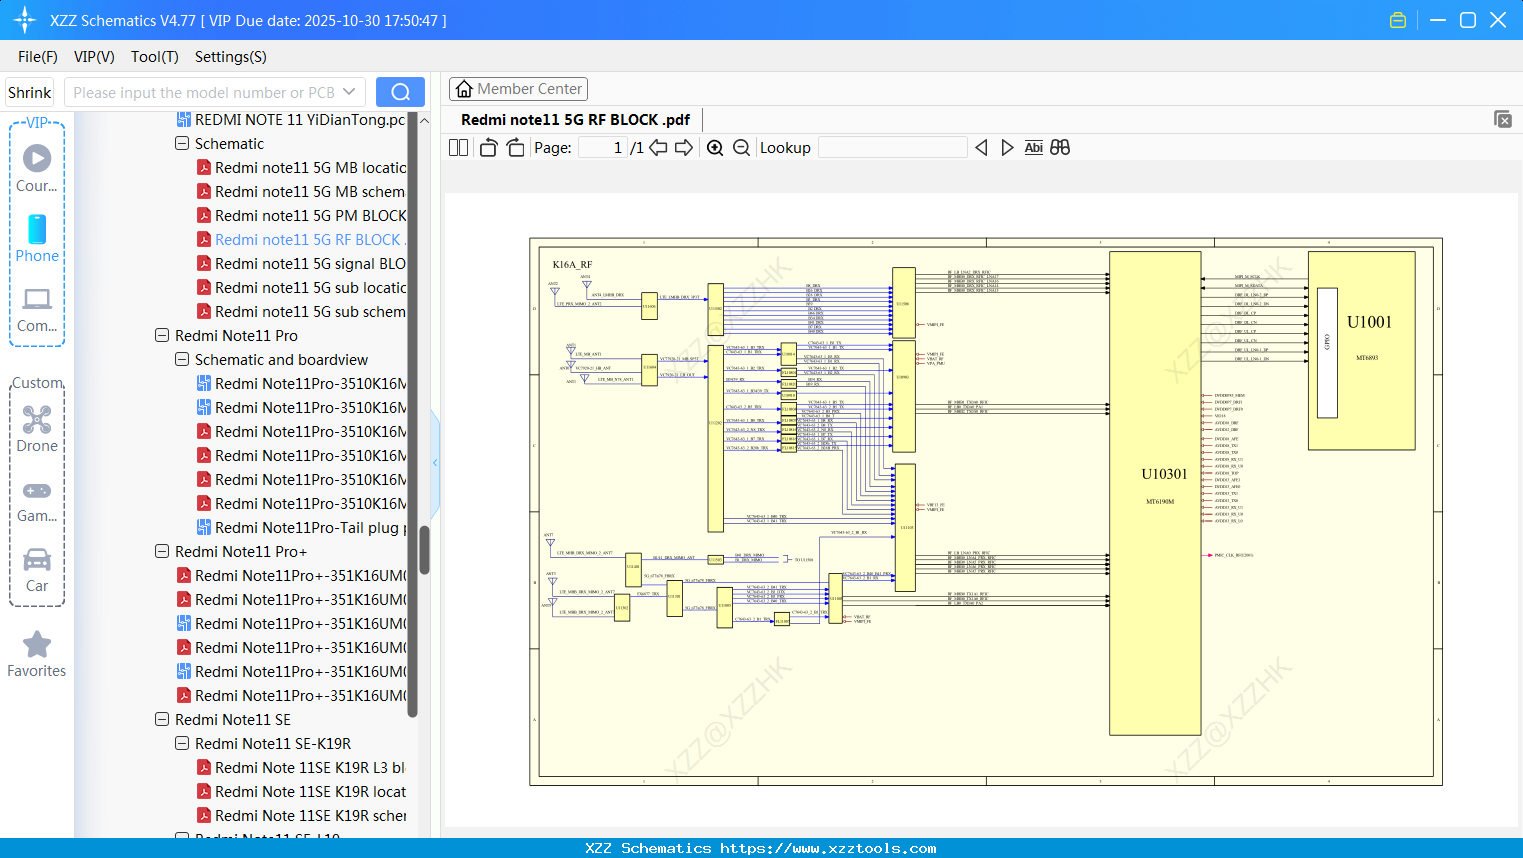Go to the next page arrow

coord(684,148)
